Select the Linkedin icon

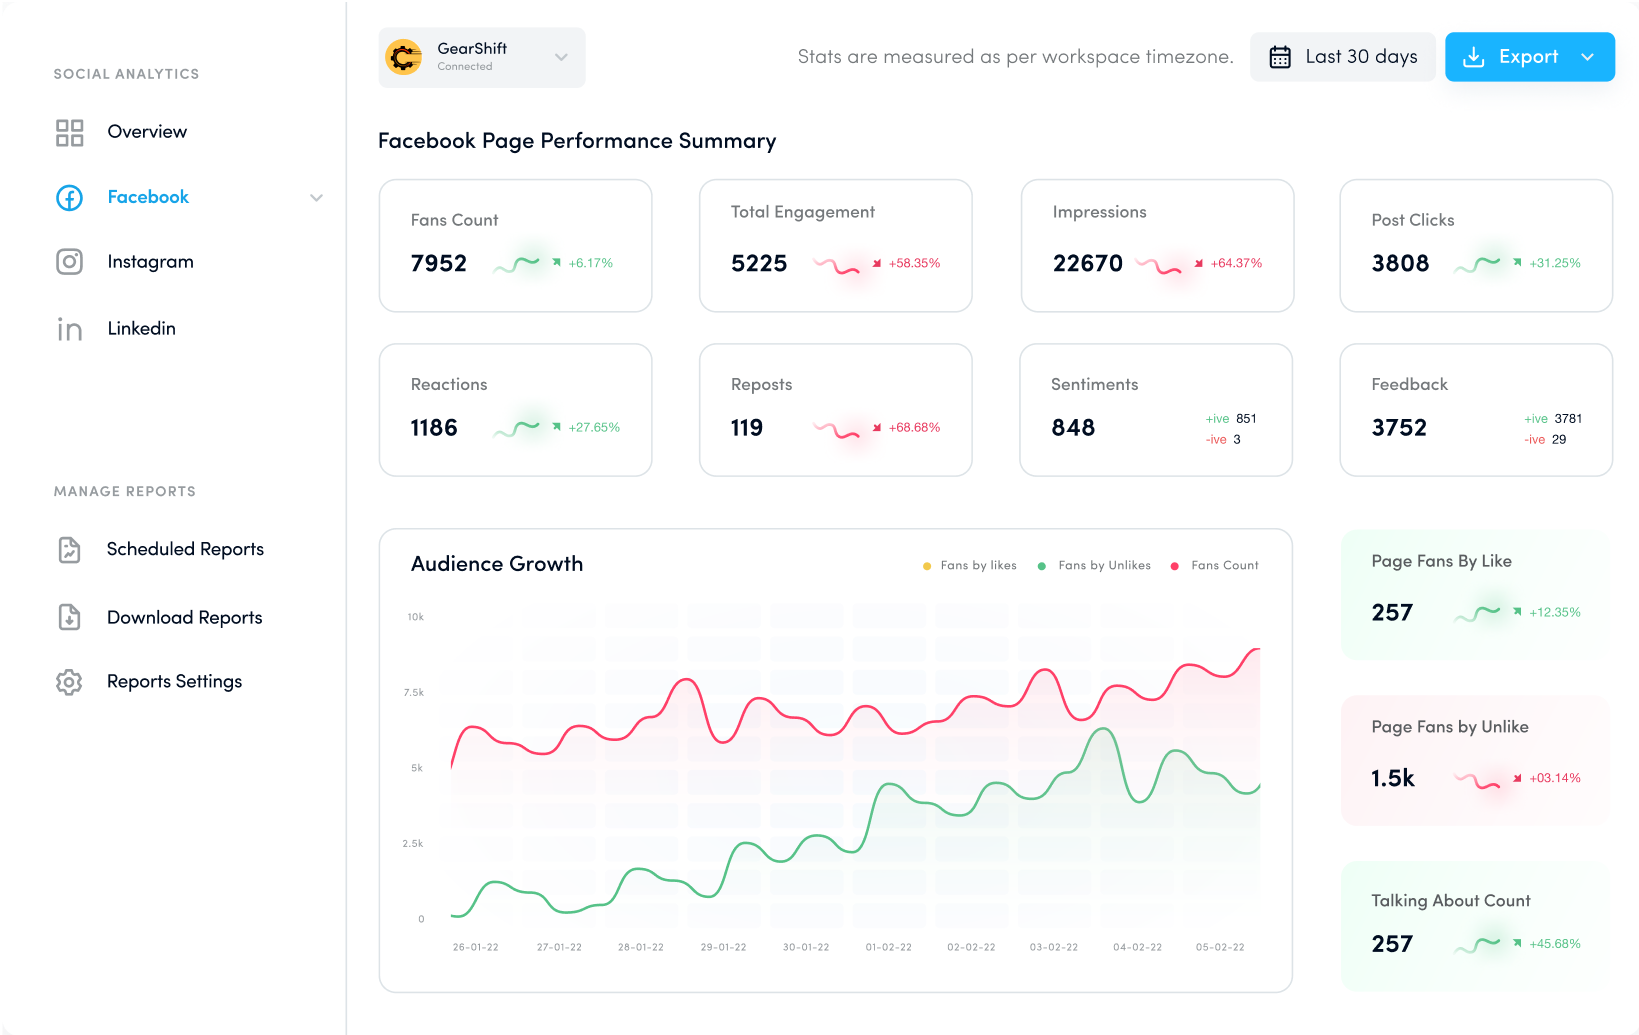click(x=69, y=328)
